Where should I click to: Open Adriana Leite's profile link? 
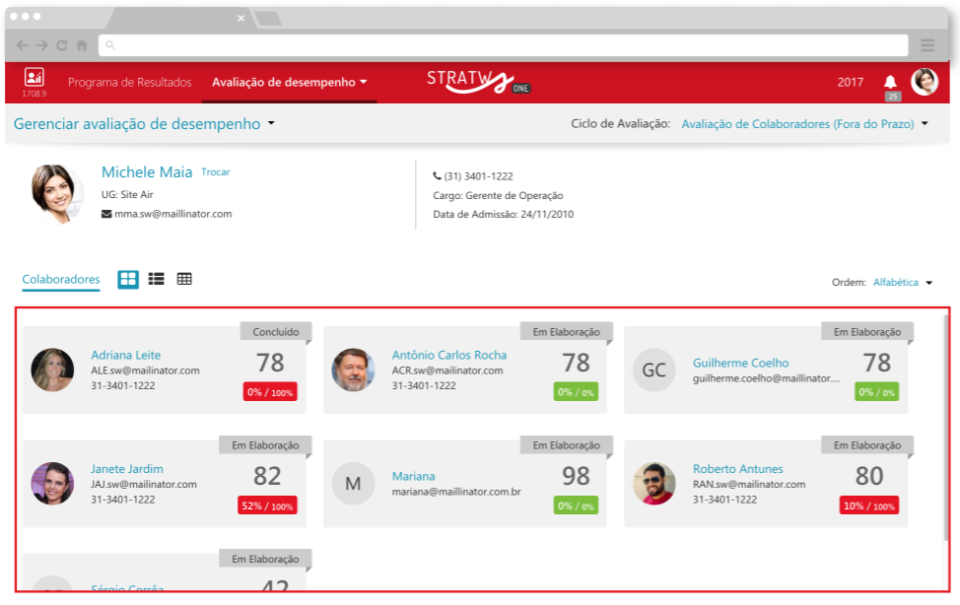click(126, 355)
